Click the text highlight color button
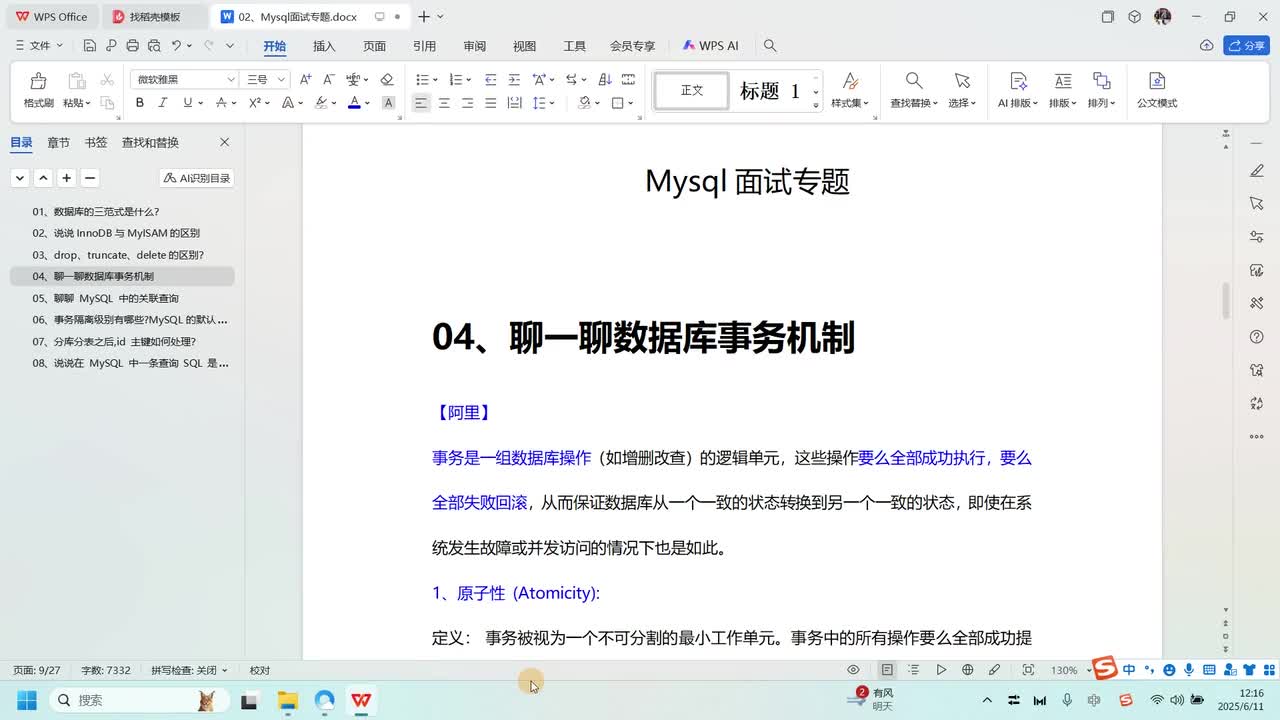This screenshot has width=1280, height=720. (321, 103)
